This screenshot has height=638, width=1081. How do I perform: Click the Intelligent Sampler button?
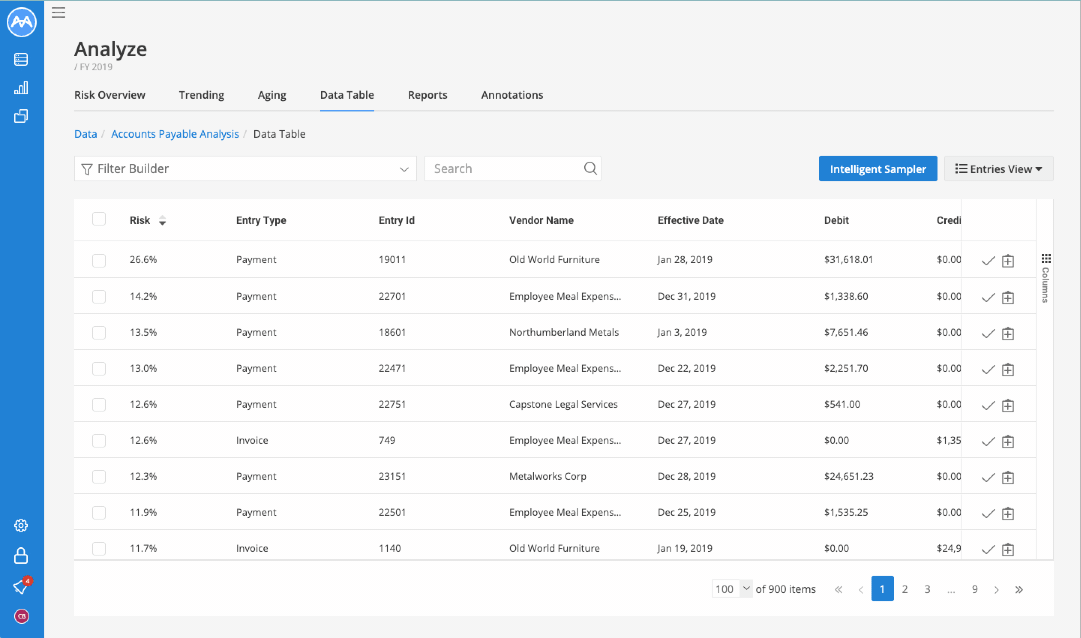click(878, 169)
